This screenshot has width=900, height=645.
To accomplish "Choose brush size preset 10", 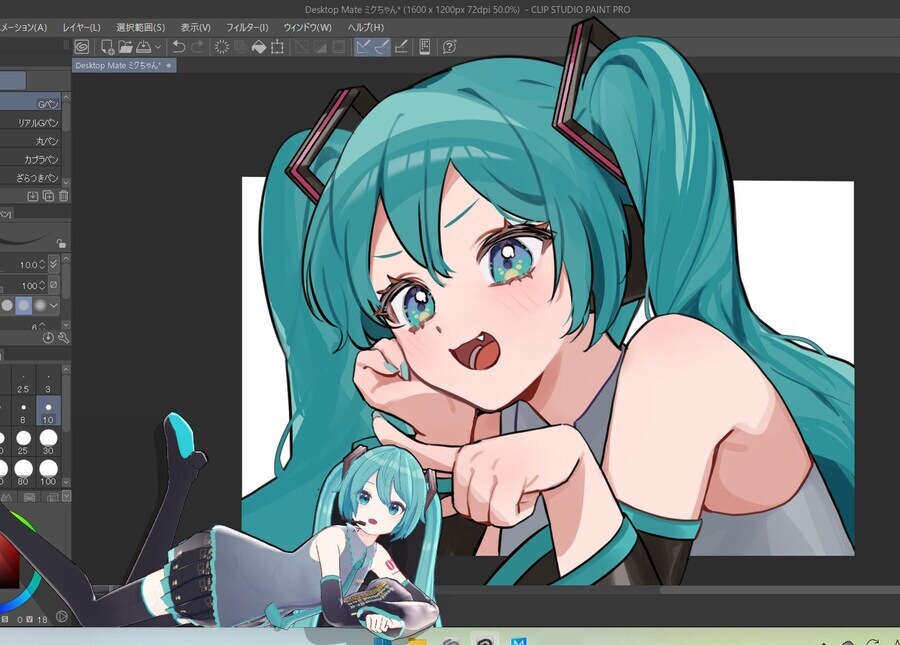I will click(48, 412).
